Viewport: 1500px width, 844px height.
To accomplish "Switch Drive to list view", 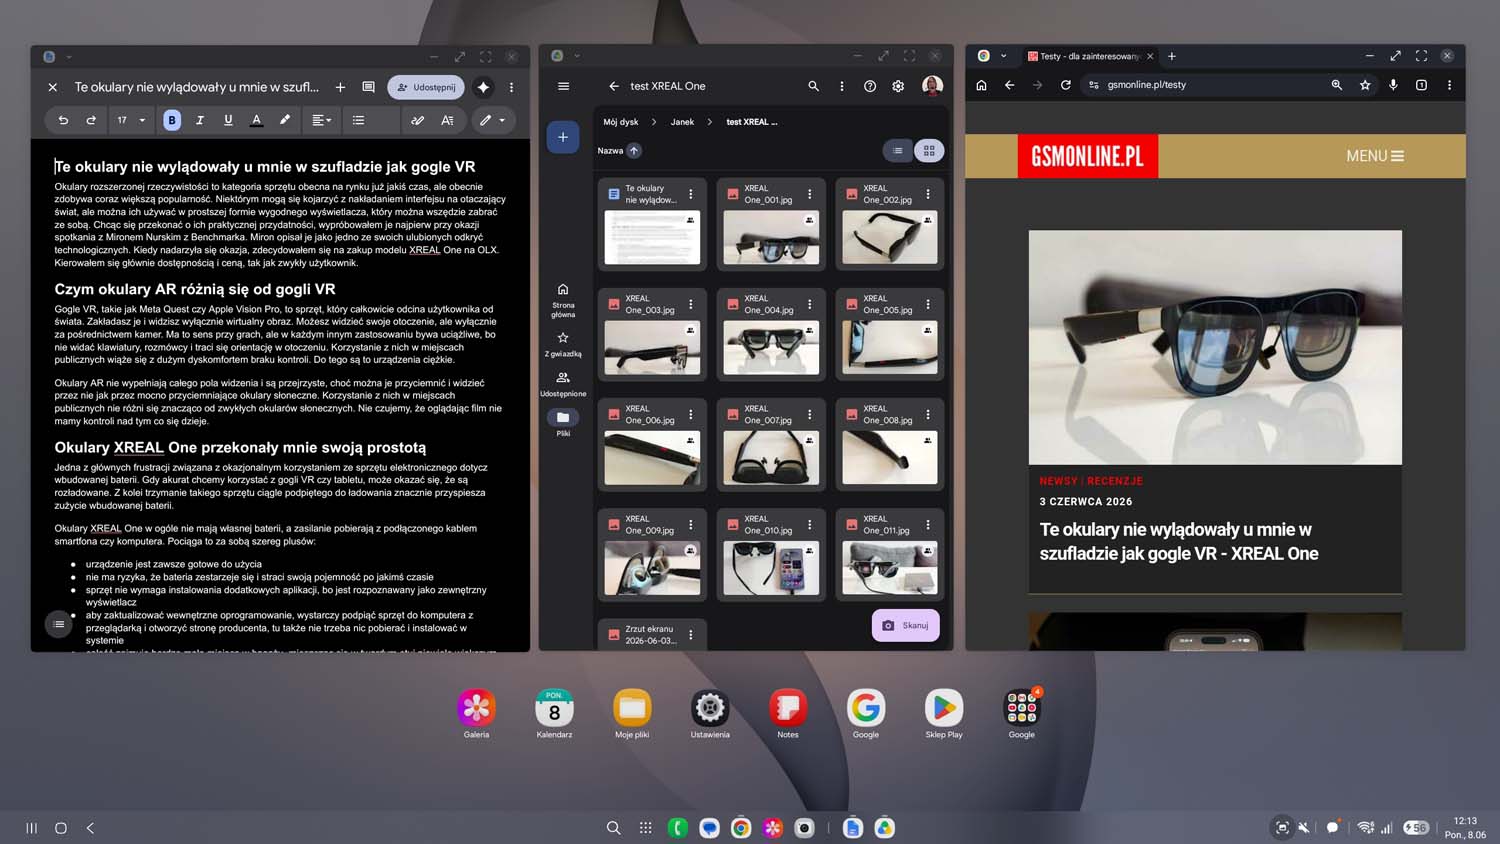I will pos(898,151).
